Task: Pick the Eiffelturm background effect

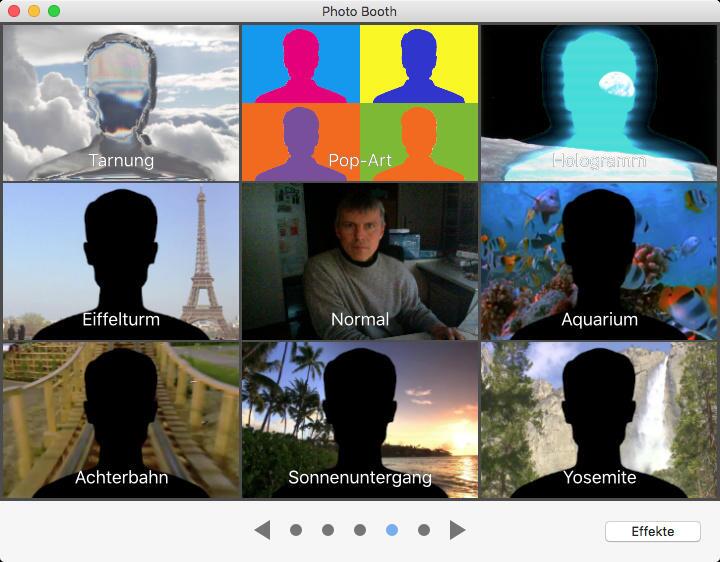Action: pyautogui.click(x=121, y=261)
